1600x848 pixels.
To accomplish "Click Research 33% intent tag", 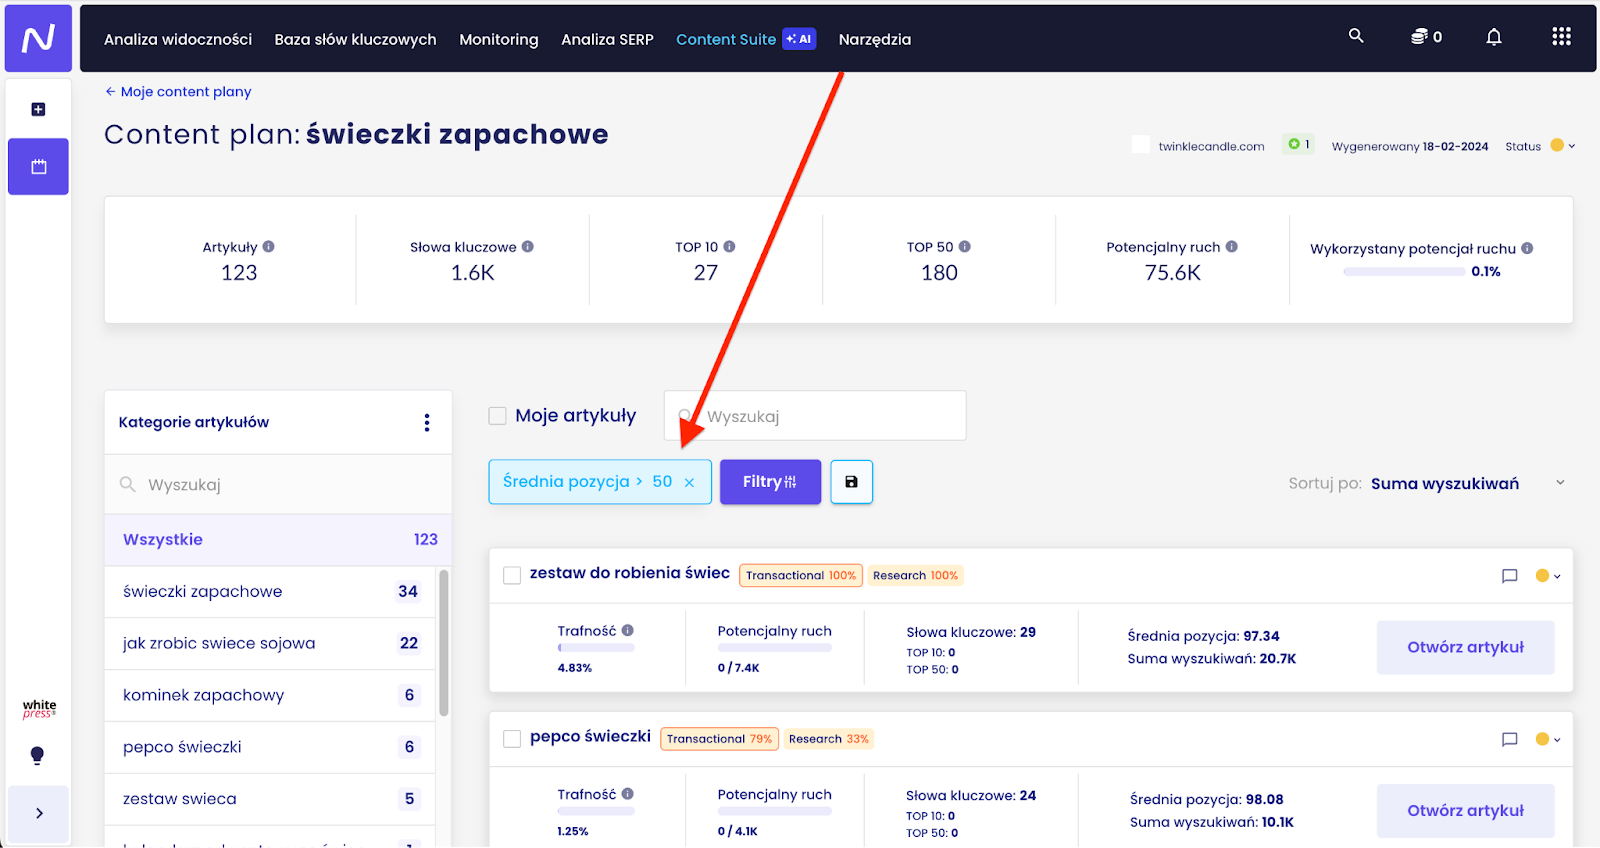I will pos(829,739).
